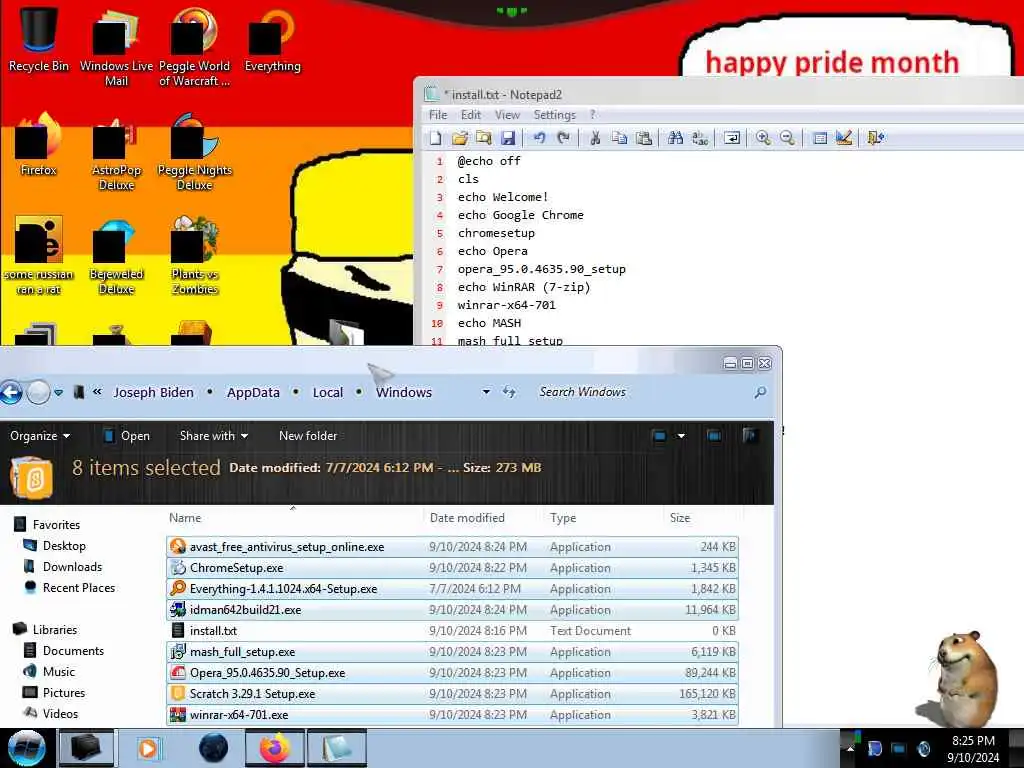Select avast_free_antivirus_setup_online.exe file

click(x=452, y=547)
